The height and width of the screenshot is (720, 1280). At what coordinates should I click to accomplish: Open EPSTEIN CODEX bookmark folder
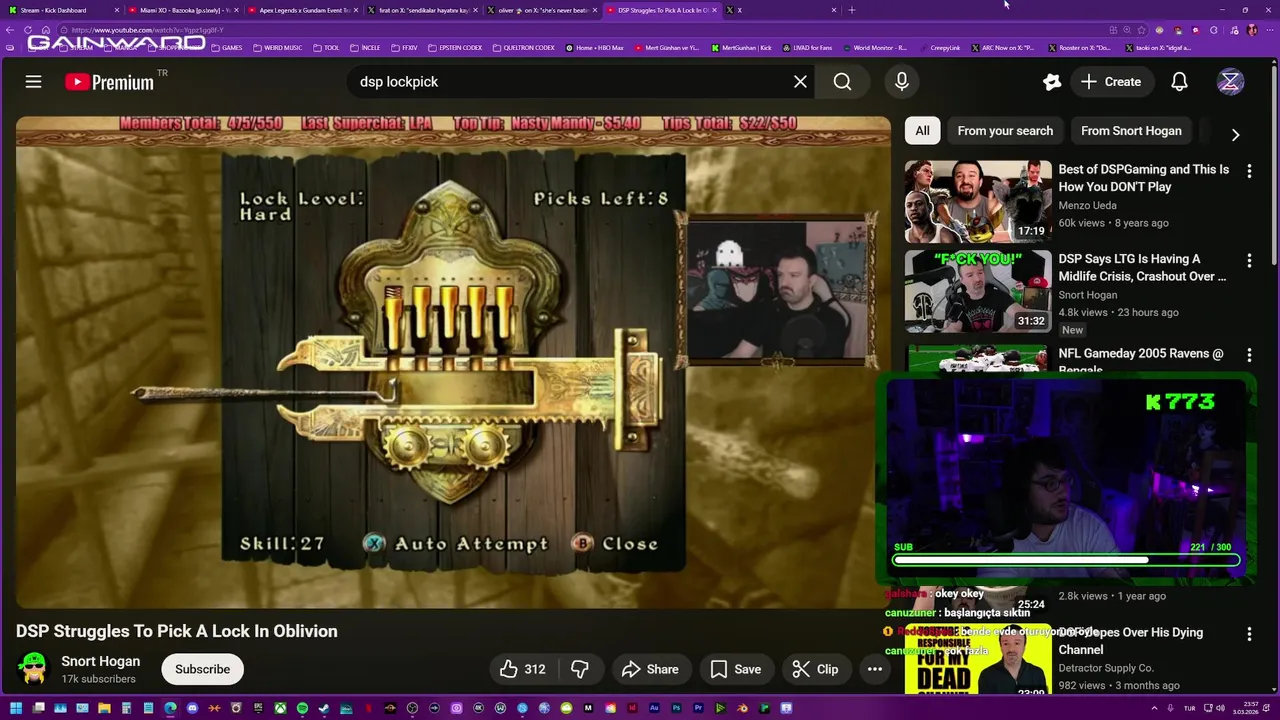(x=455, y=47)
